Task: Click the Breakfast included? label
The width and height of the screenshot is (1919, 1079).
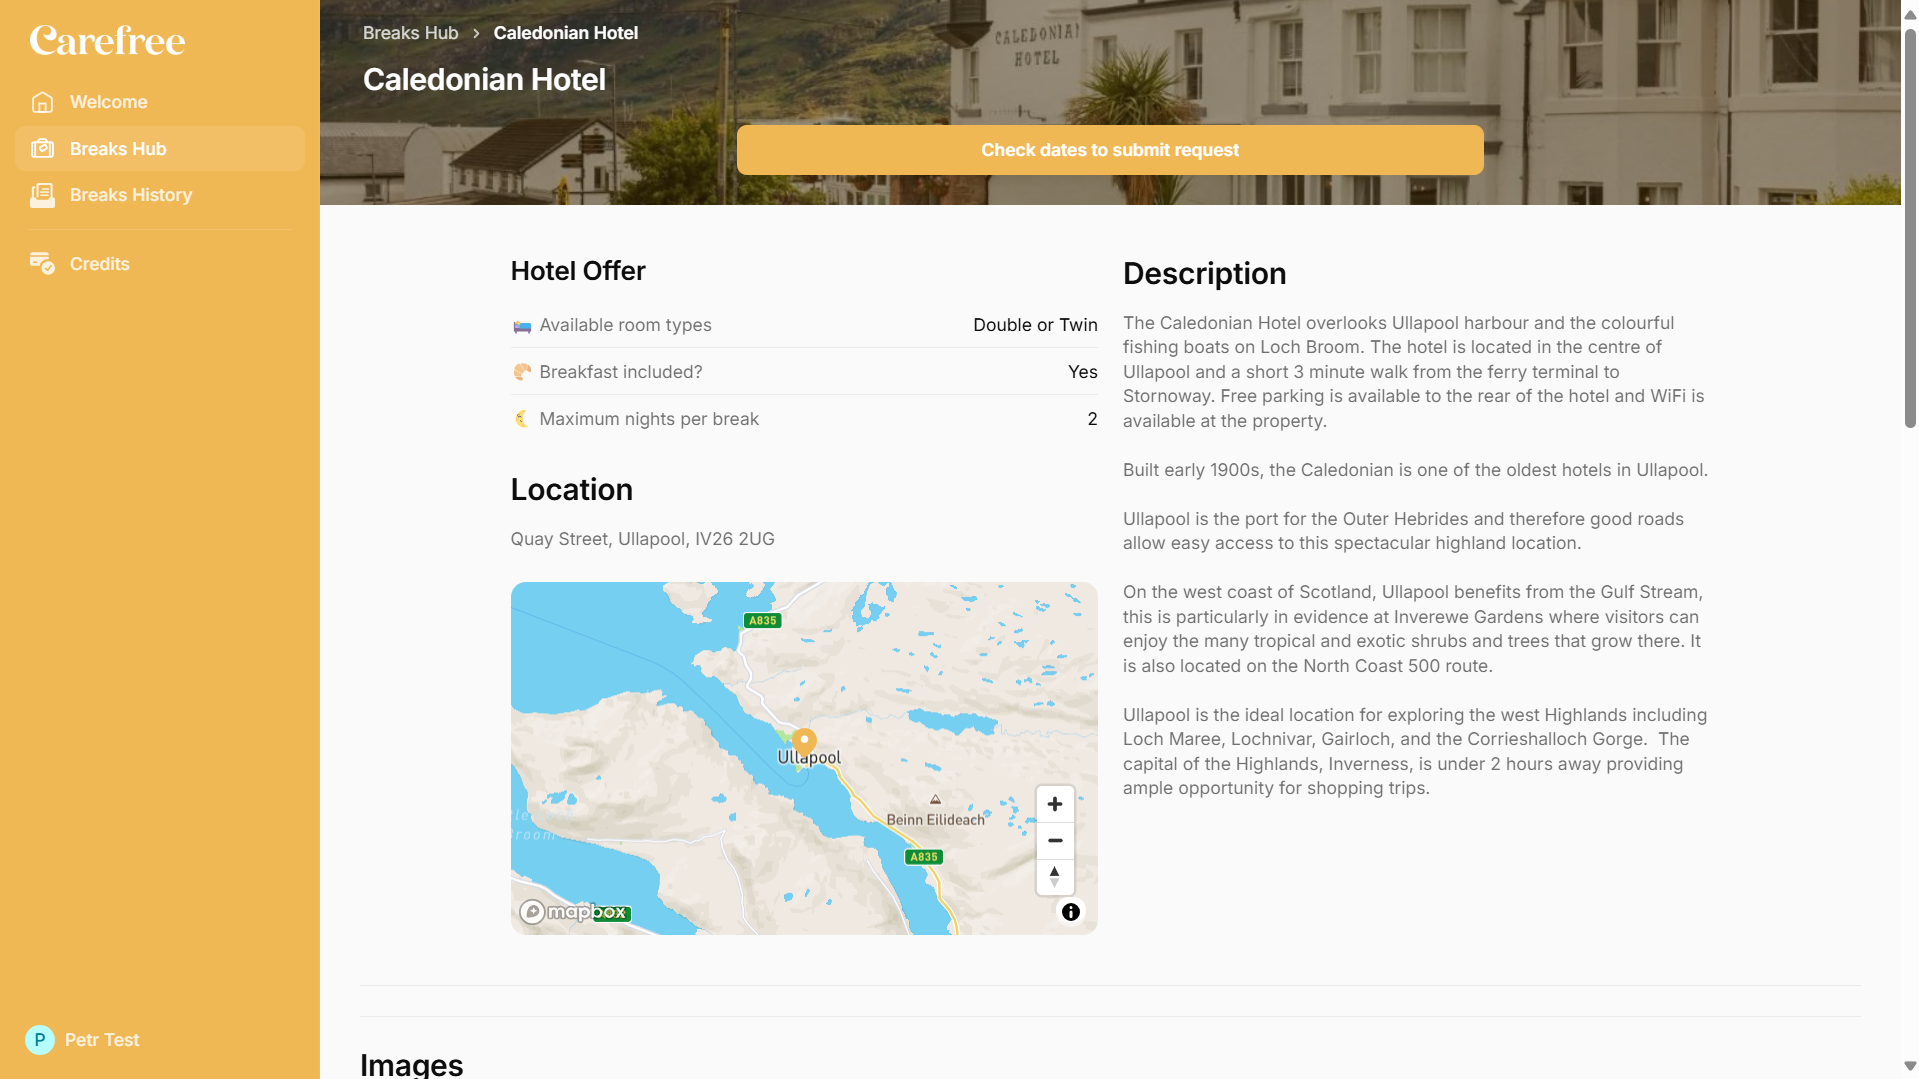Action: (x=621, y=372)
